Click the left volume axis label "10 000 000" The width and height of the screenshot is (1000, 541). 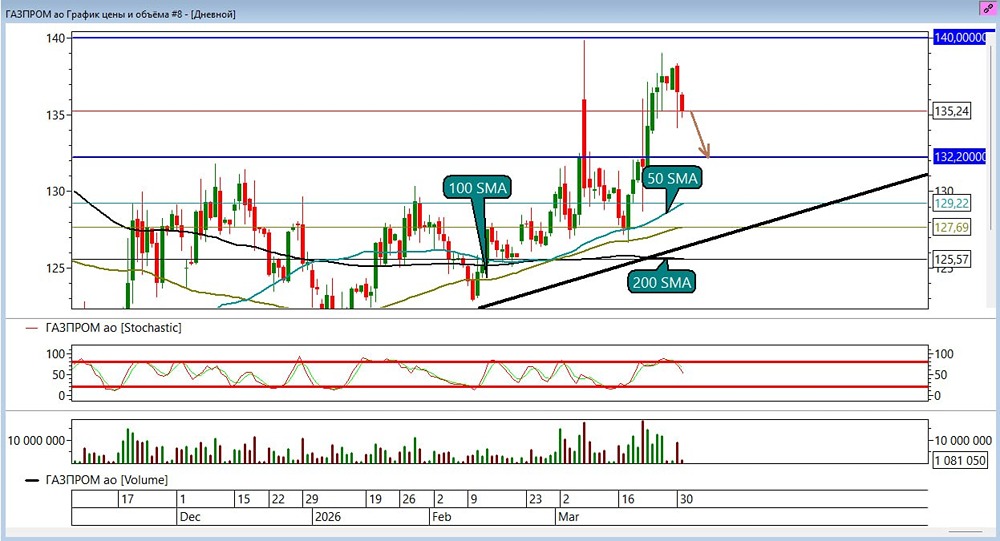tap(36, 440)
